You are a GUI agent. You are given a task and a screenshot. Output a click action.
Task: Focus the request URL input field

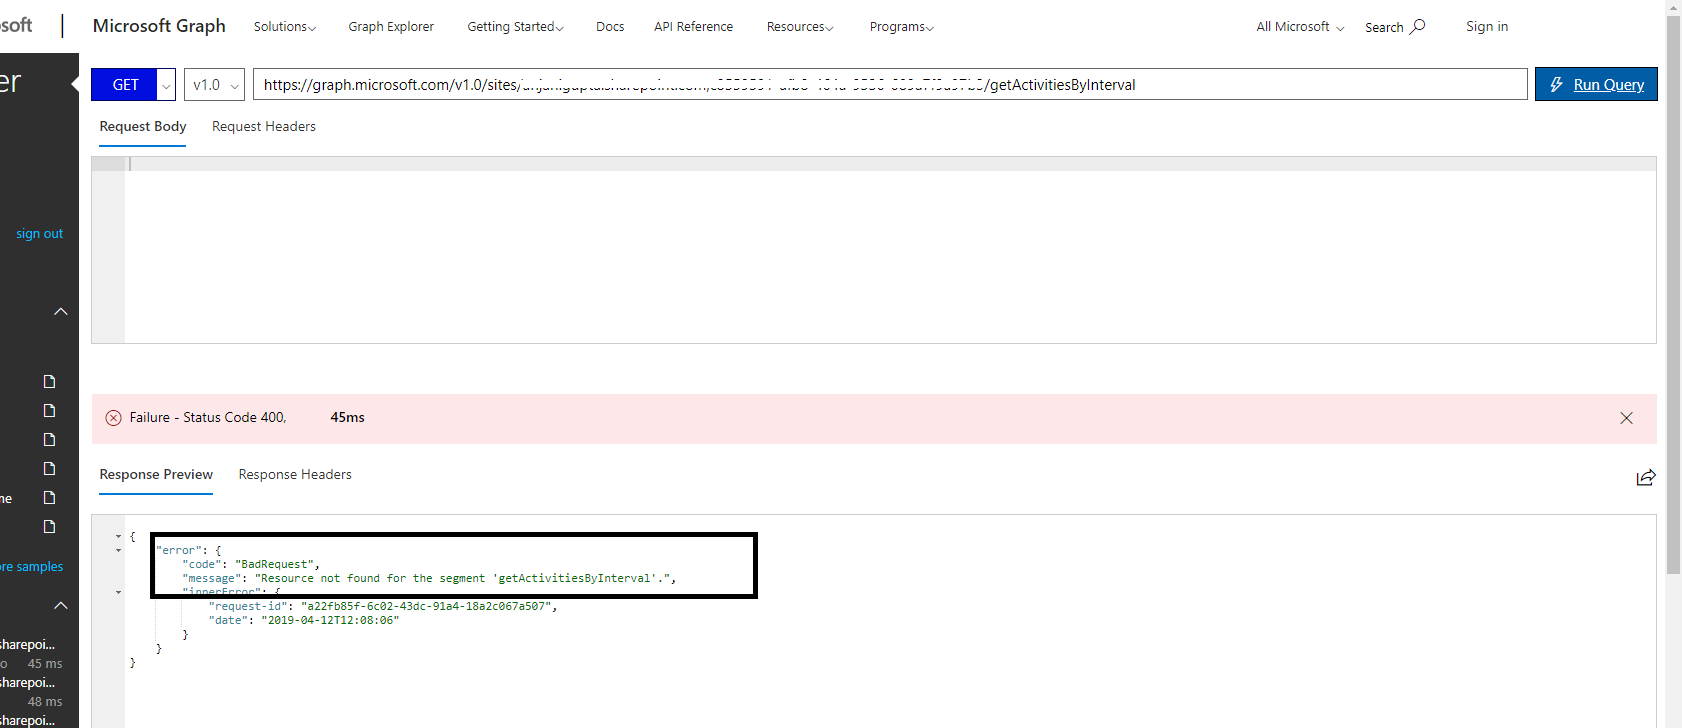890,84
